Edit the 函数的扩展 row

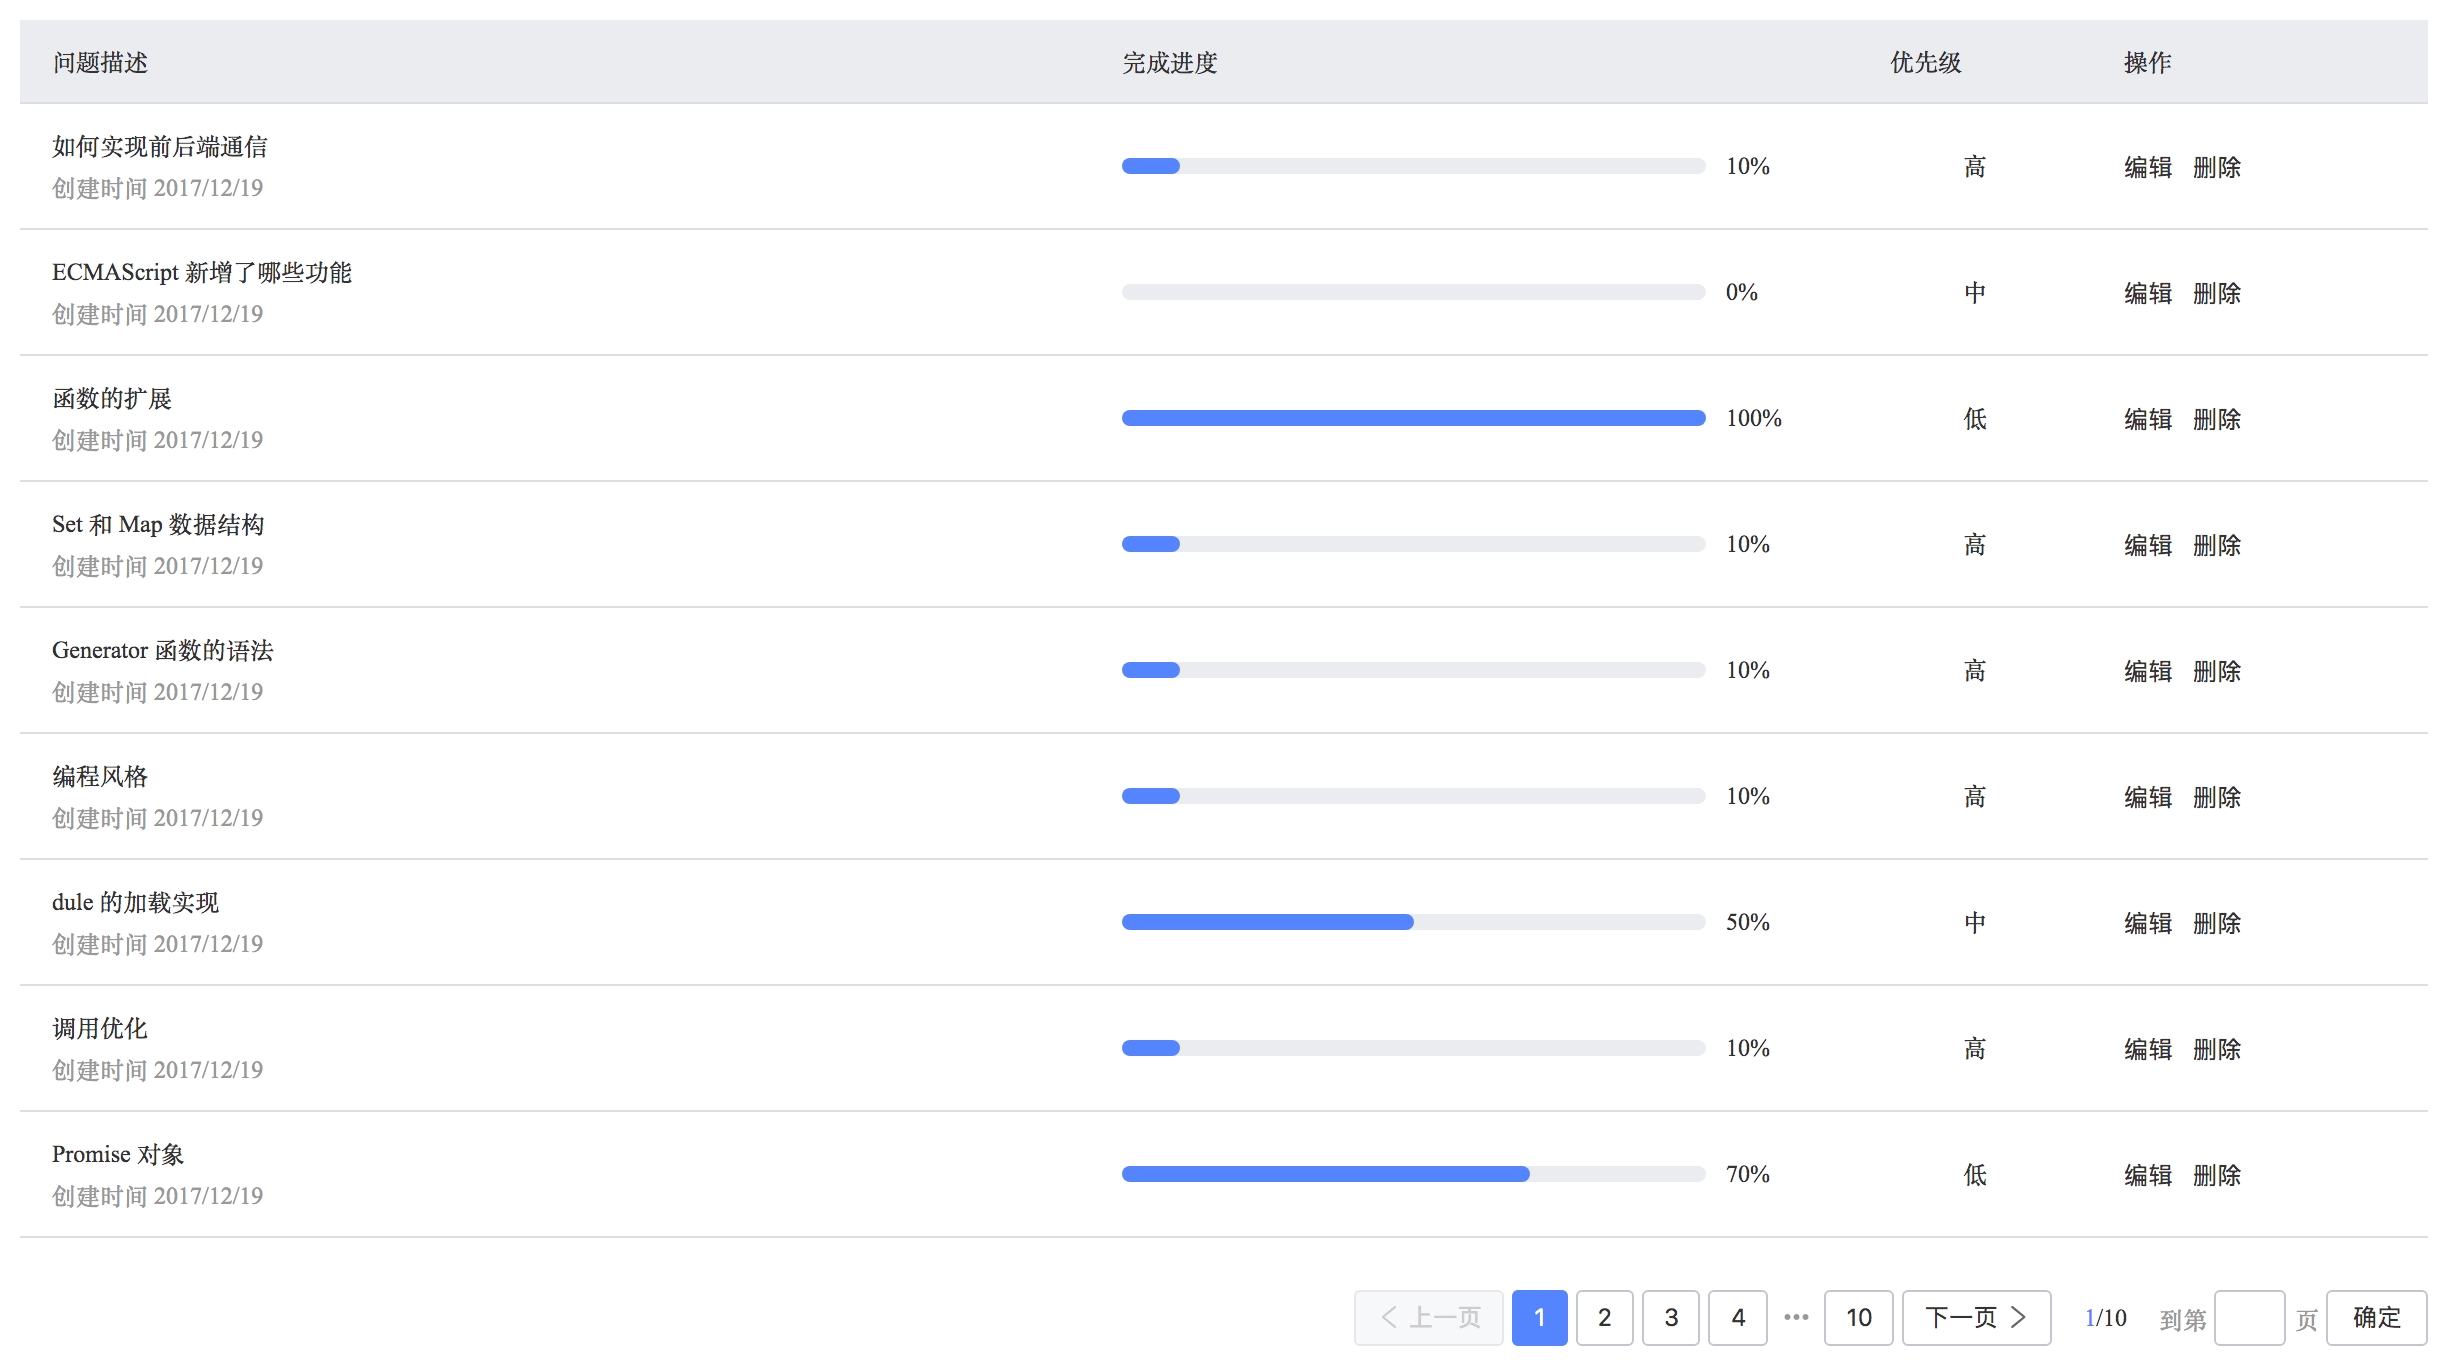click(x=2148, y=419)
